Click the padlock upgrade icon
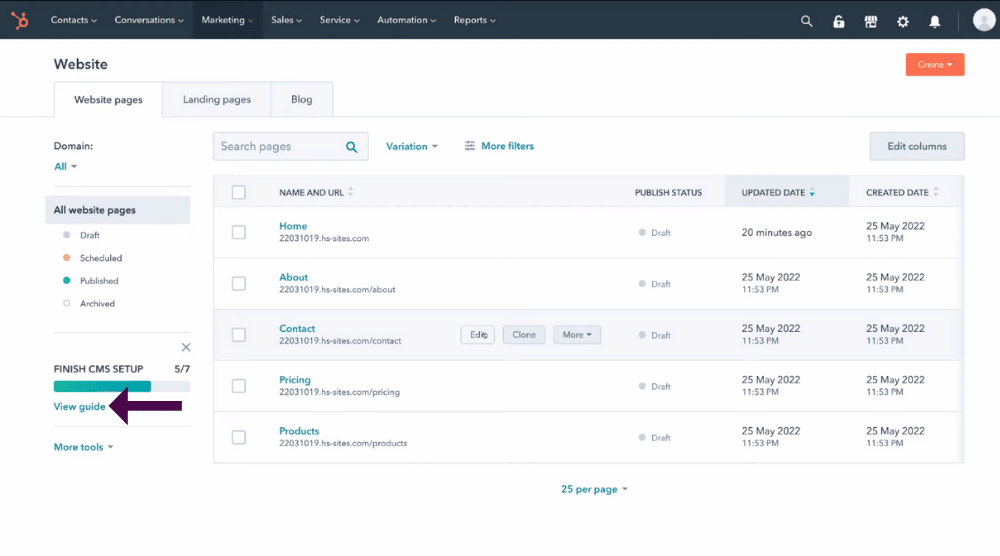This screenshot has height=556, width=1000. (839, 21)
